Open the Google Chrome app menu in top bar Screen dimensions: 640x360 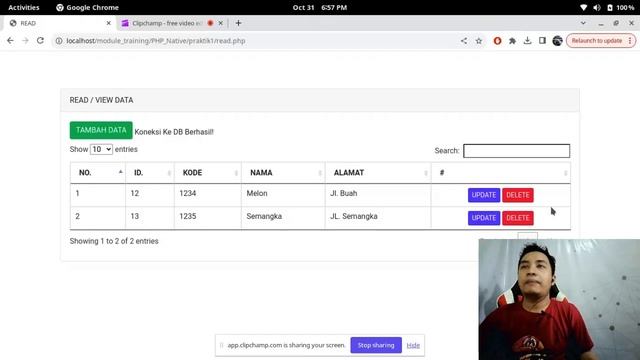[x=87, y=7]
